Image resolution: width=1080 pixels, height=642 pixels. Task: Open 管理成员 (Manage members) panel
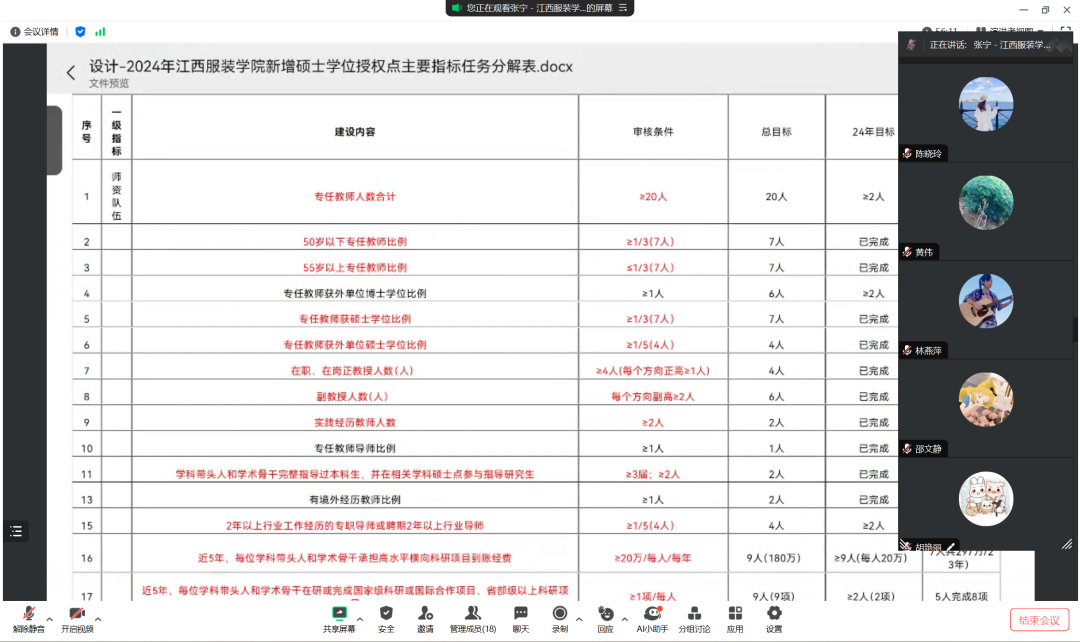472,618
